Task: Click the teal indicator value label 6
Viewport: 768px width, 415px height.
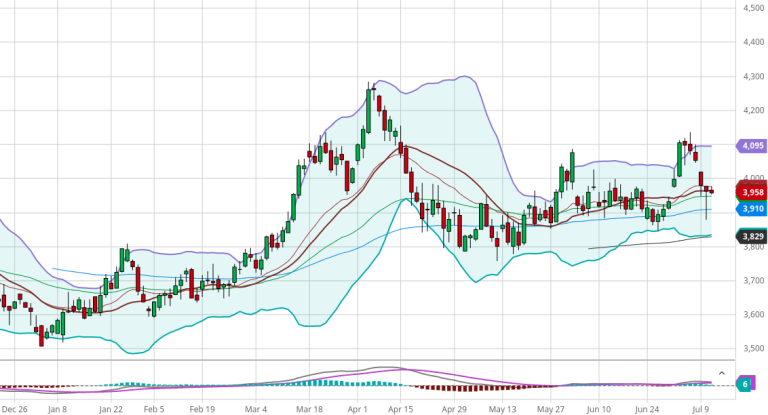Action: [747, 384]
